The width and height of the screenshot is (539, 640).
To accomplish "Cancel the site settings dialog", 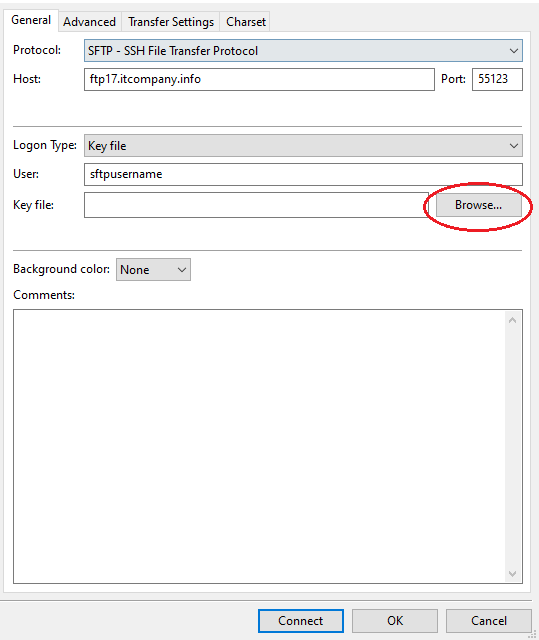I will pyautogui.click(x=489, y=621).
